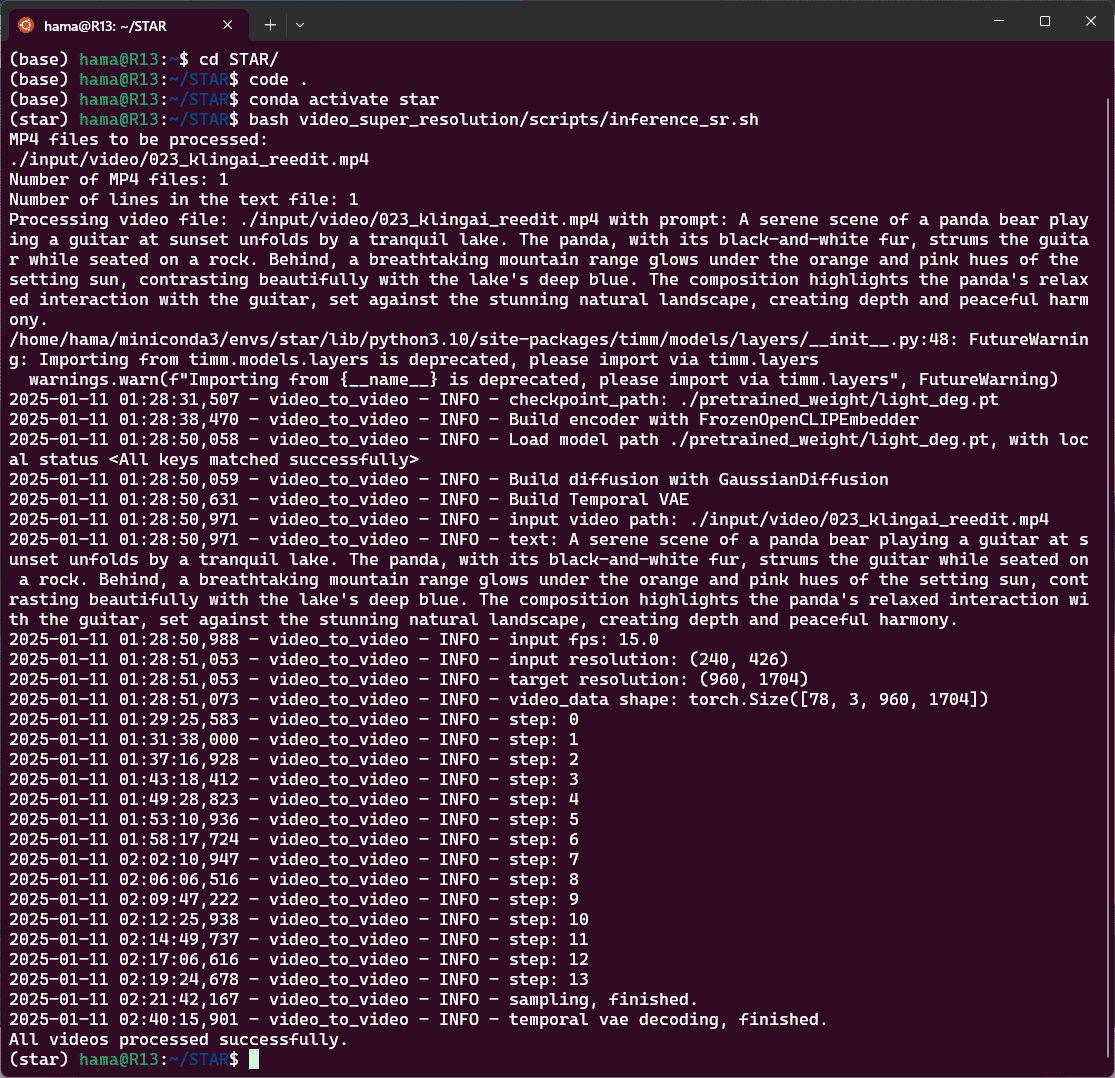Close the terminal window
Screen dimensions: 1115x1078
(x=1091, y=21)
